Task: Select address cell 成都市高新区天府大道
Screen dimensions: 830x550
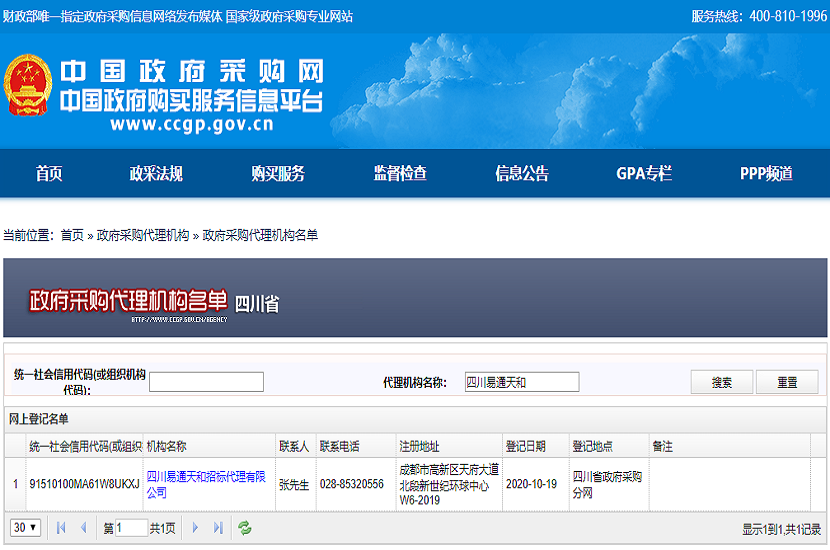Action: 449,484
